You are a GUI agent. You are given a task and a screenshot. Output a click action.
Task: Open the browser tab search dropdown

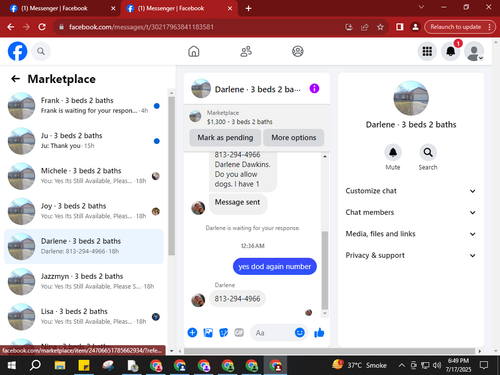pyautogui.click(x=421, y=7)
